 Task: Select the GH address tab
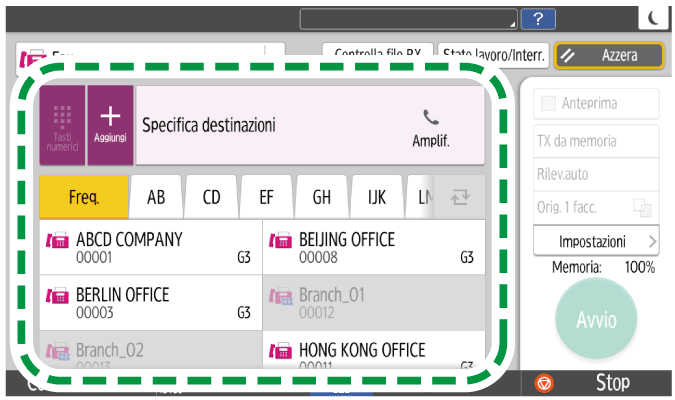[x=322, y=197]
